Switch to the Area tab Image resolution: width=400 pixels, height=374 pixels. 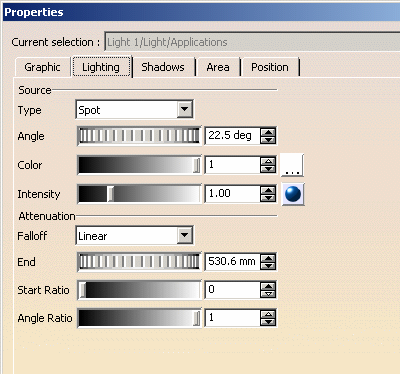pos(218,67)
